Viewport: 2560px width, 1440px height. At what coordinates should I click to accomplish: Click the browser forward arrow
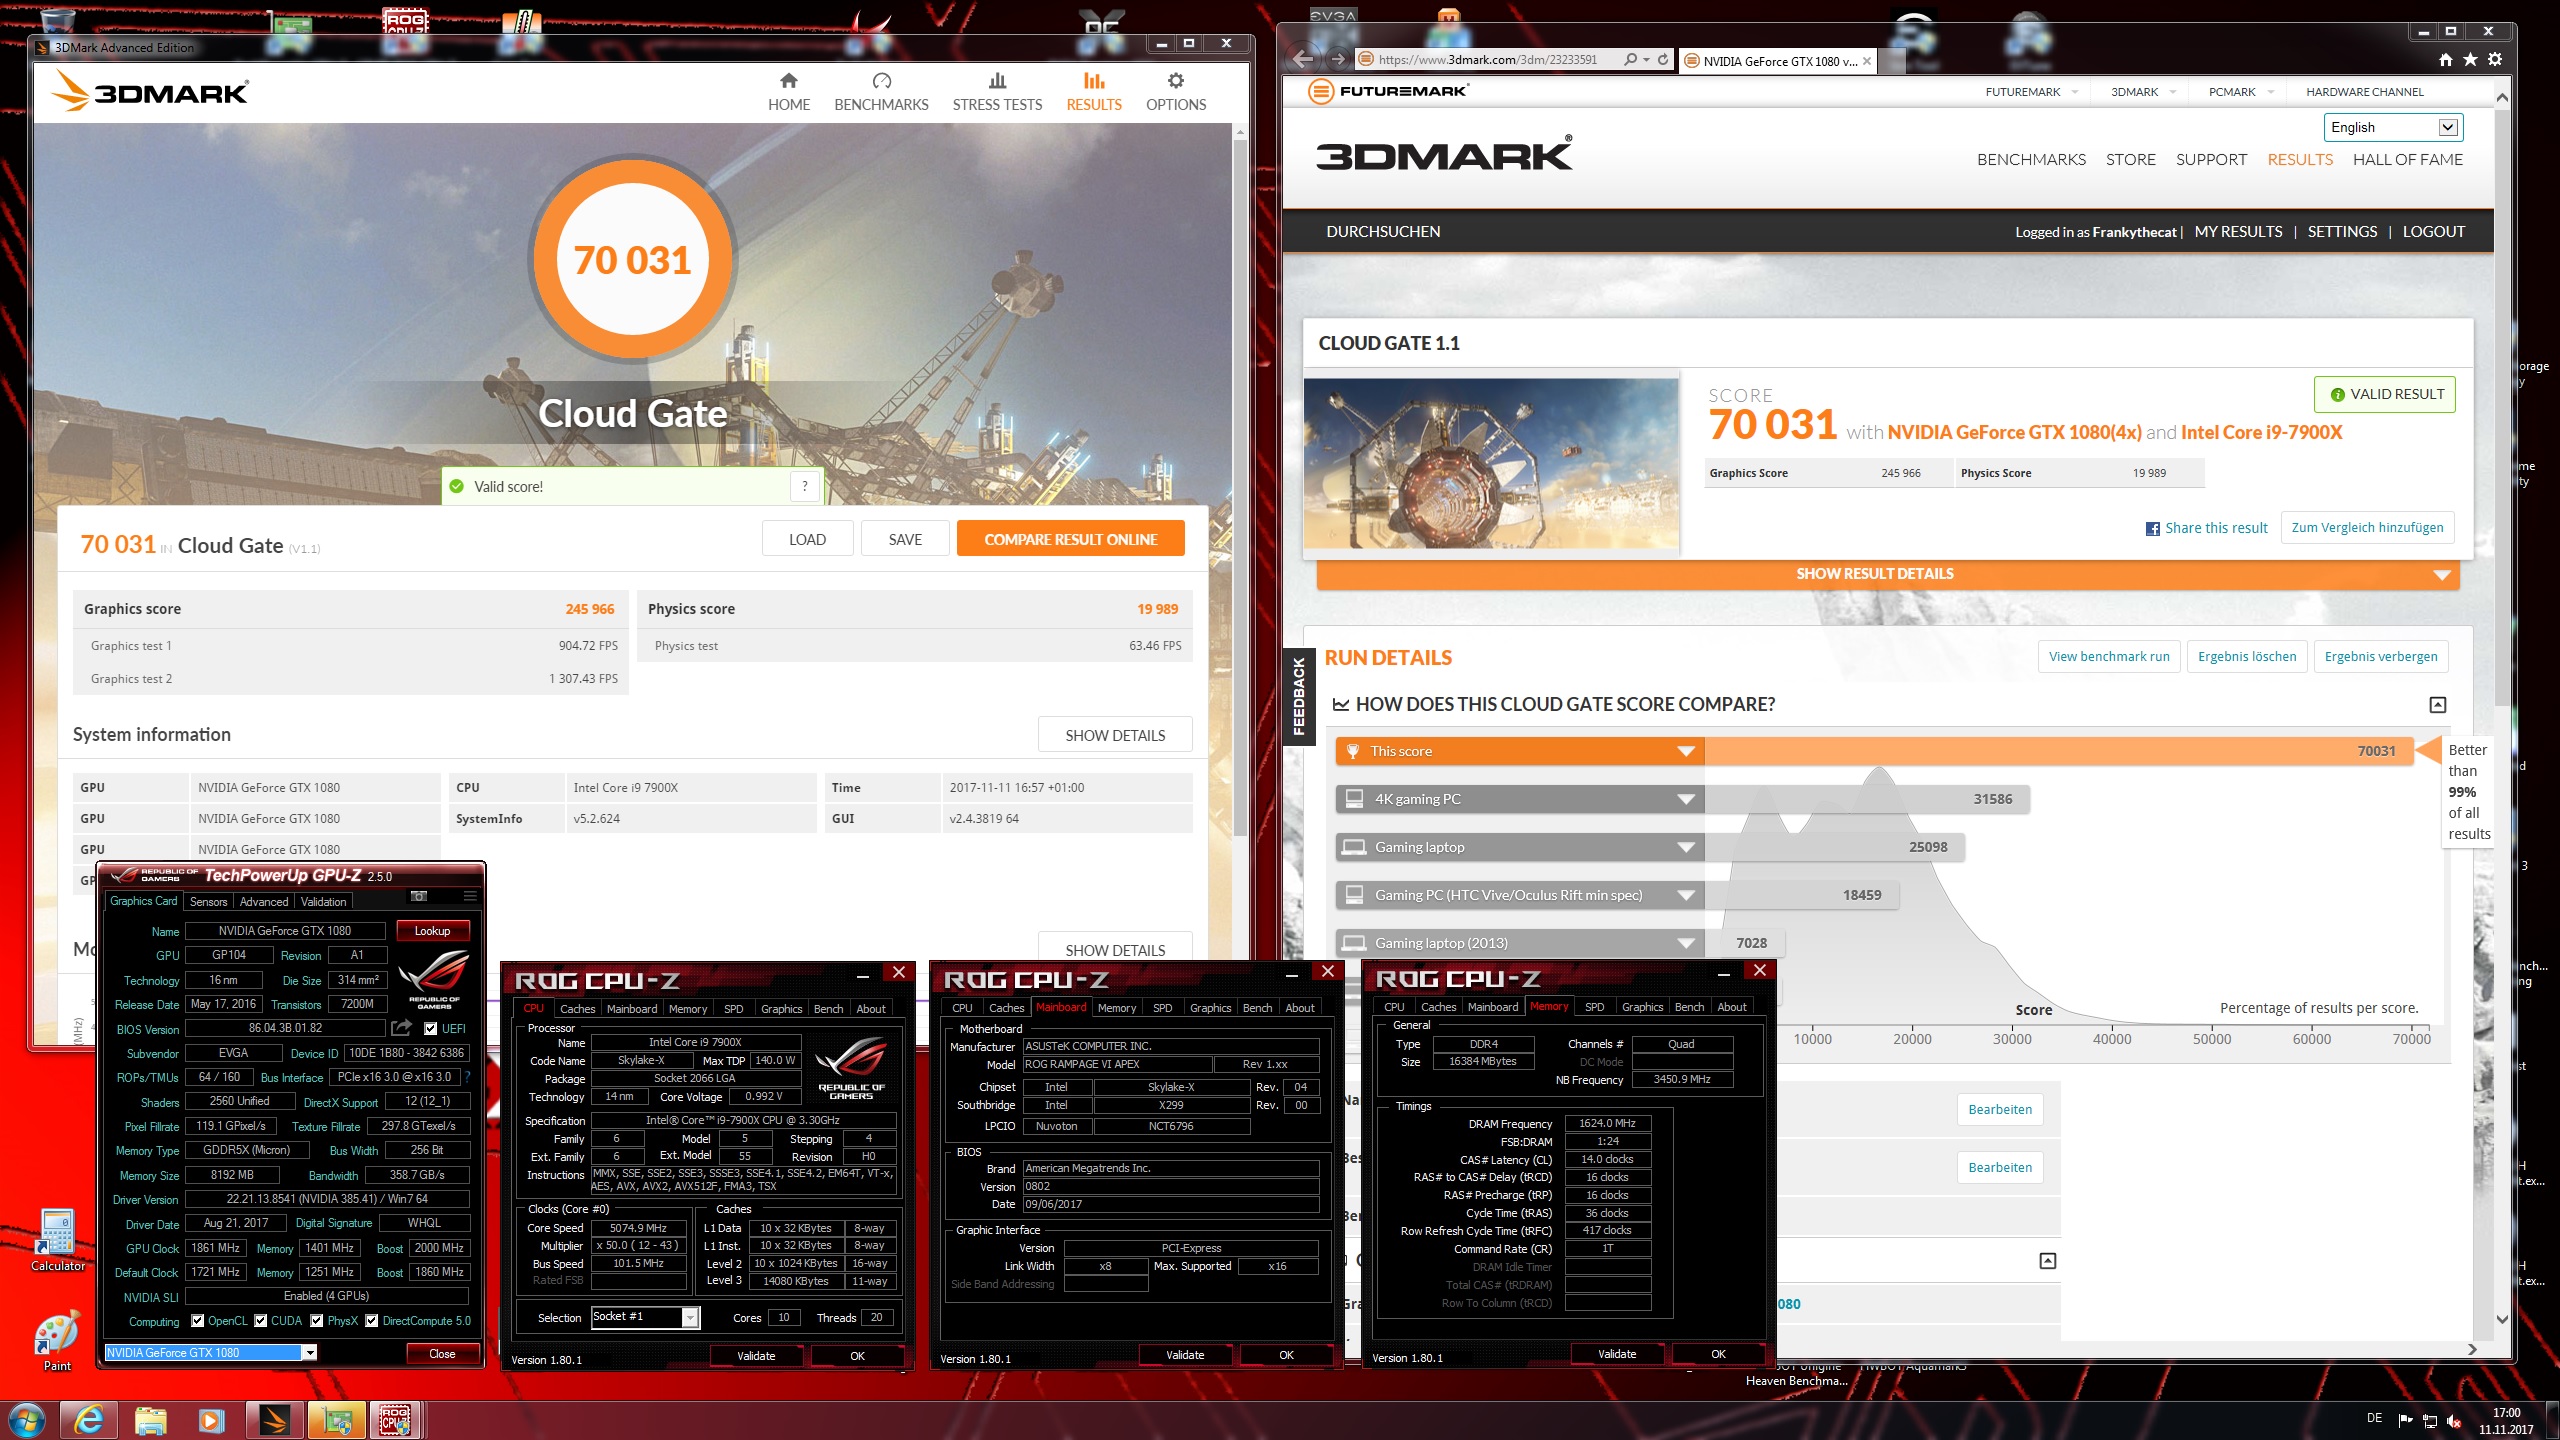(x=1337, y=59)
